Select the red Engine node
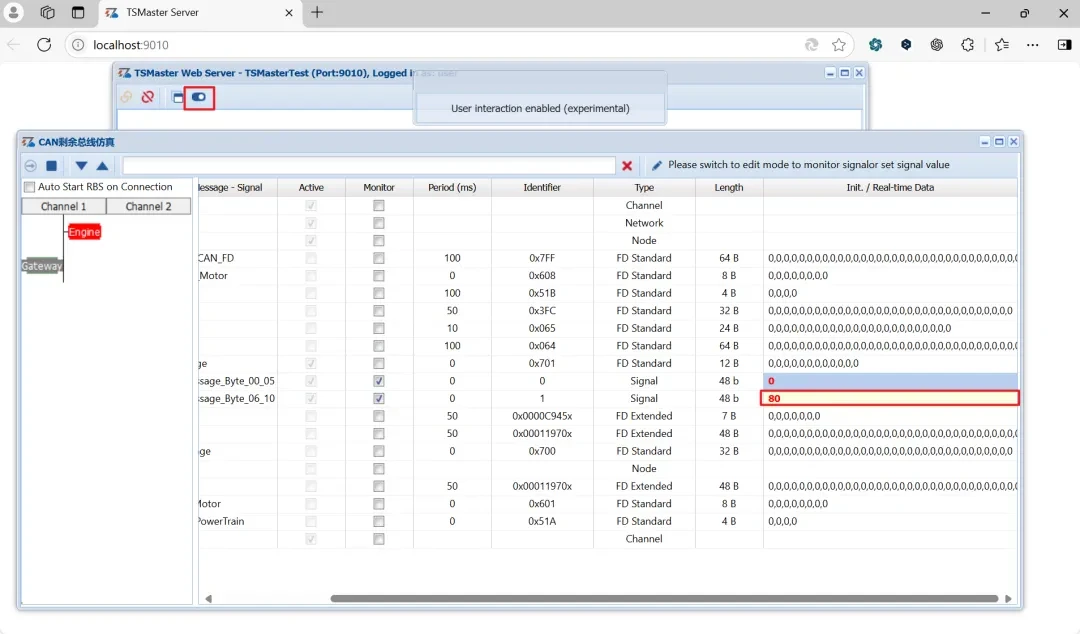This screenshot has width=1080, height=634. tap(84, 232)
